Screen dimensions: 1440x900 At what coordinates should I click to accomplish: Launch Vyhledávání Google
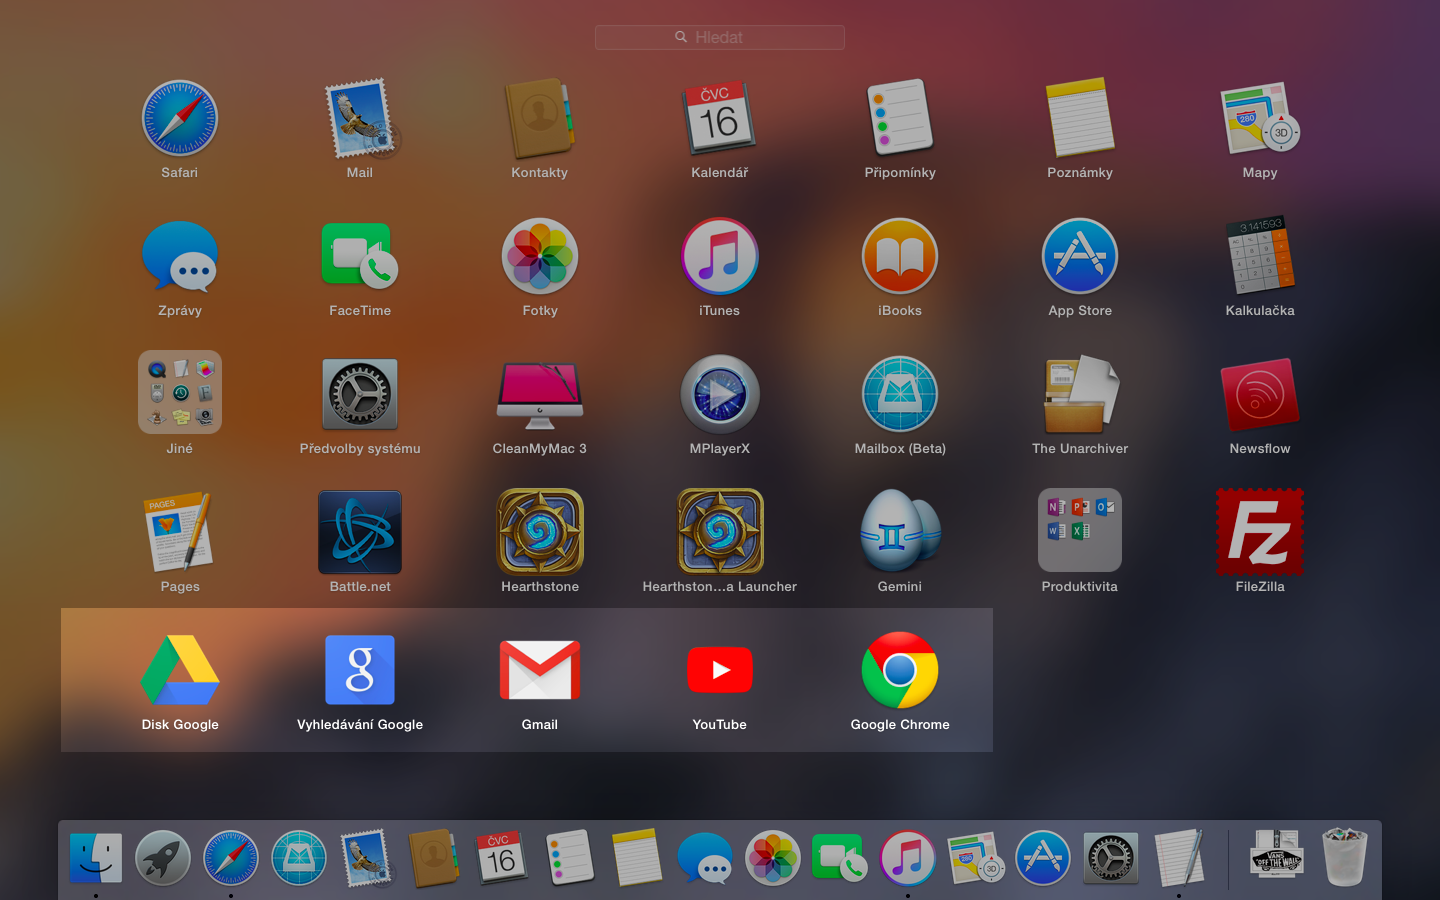(360, 670)
